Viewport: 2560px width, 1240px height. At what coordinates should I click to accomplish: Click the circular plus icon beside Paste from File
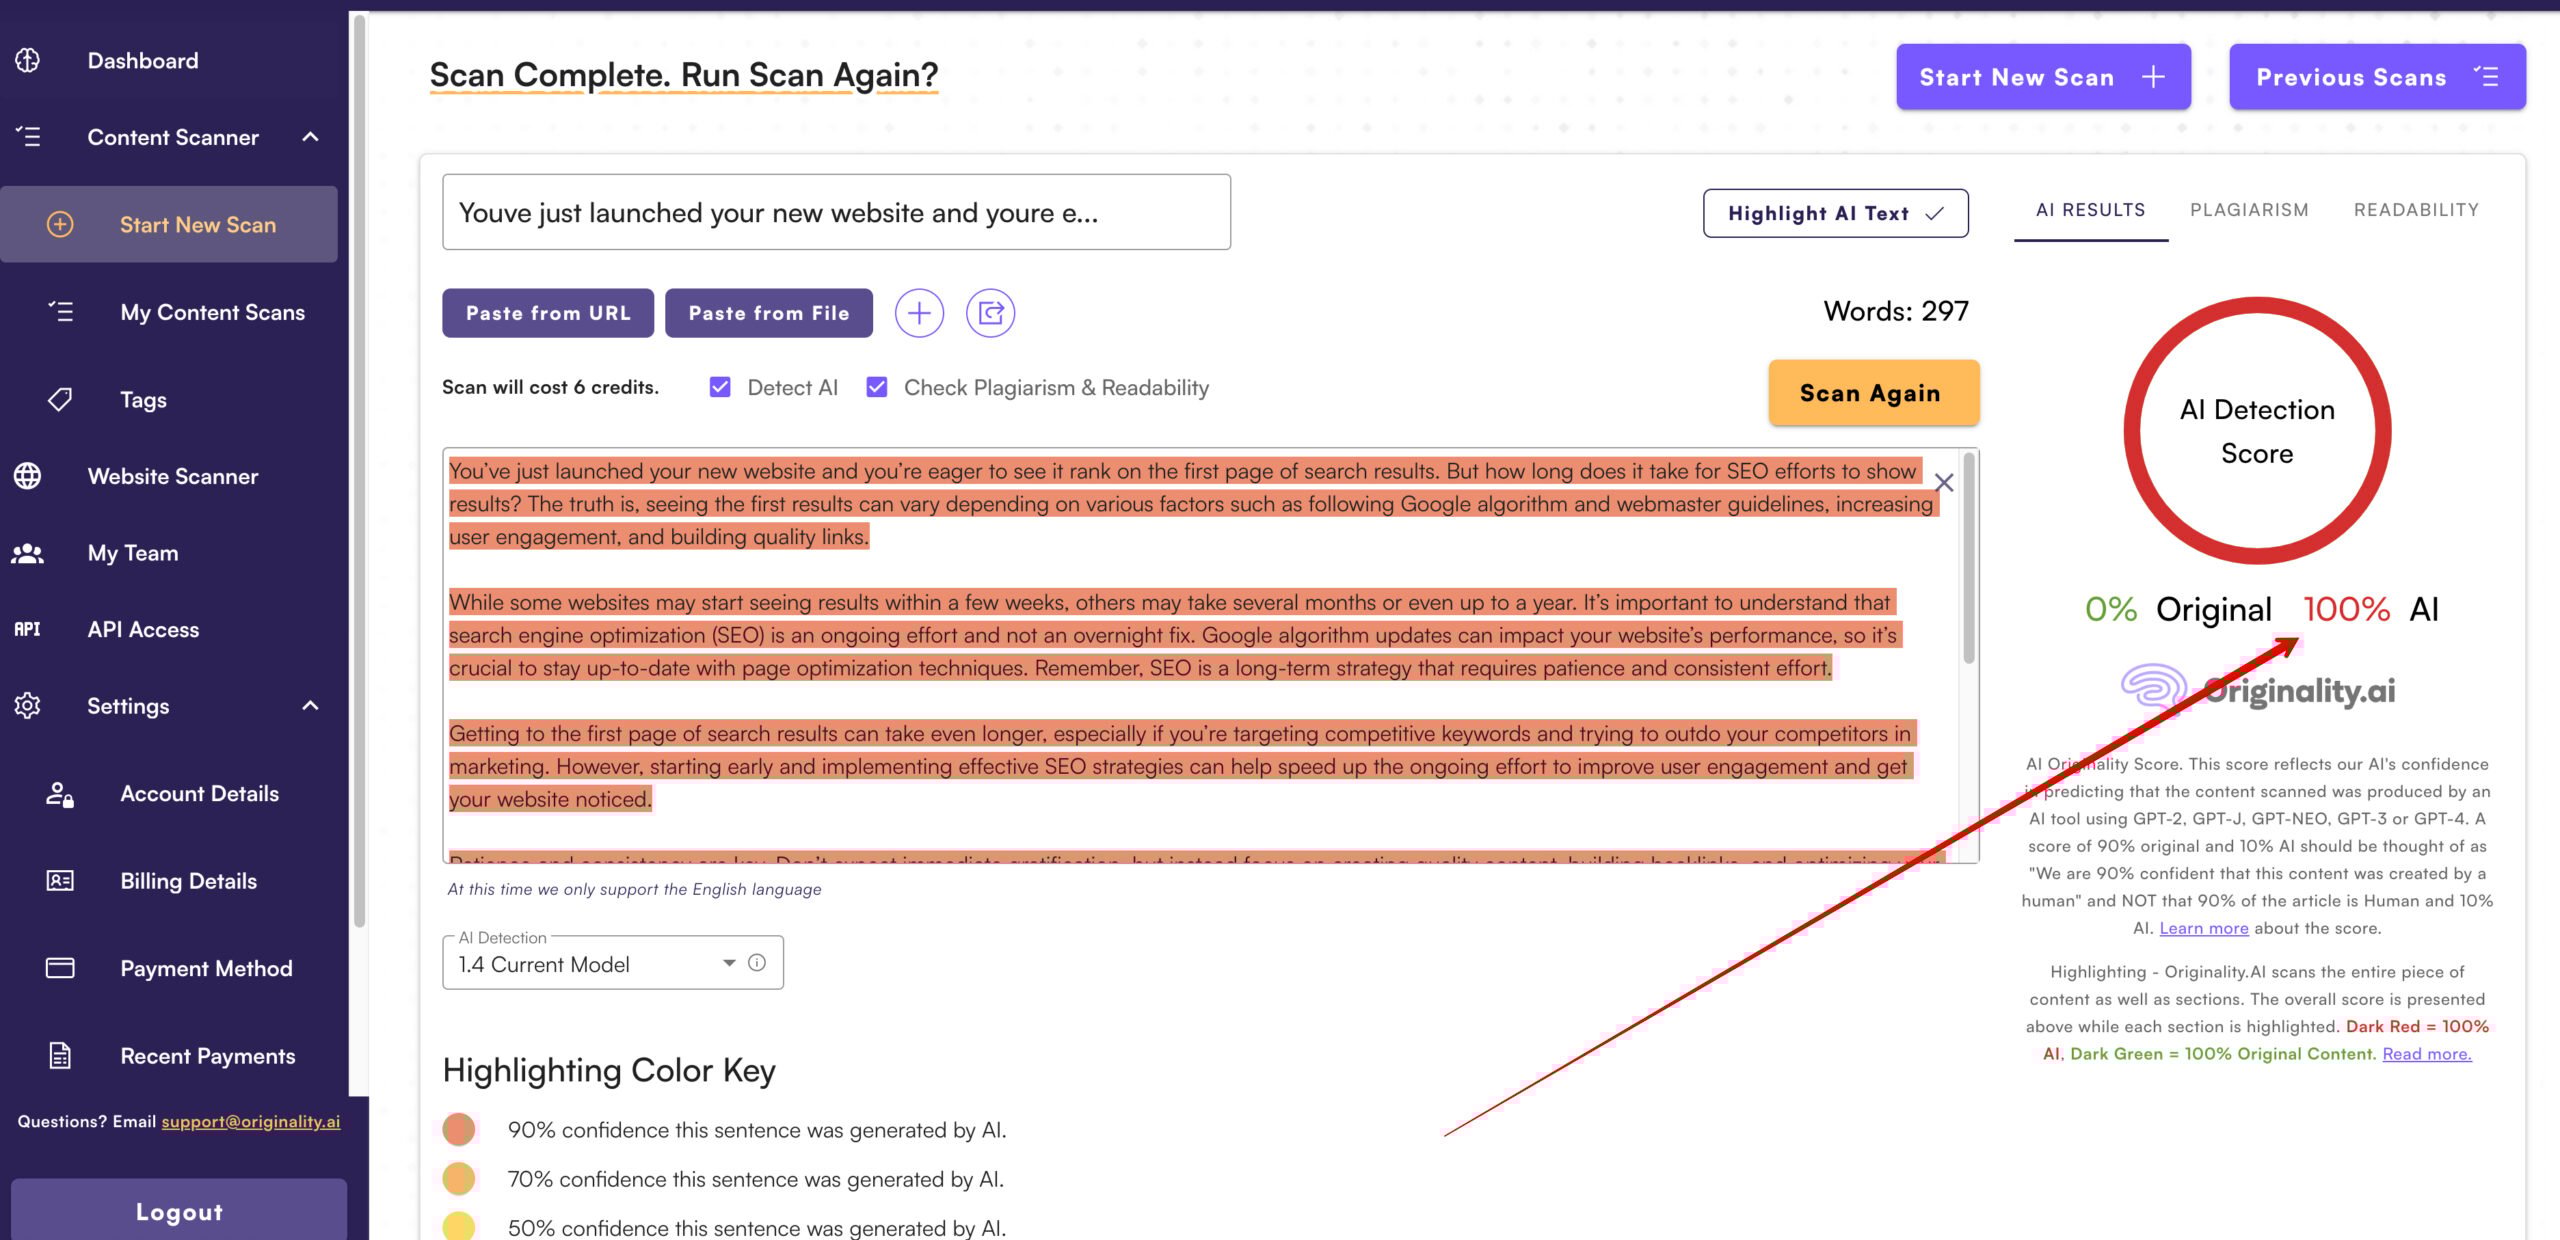tap(918, 313)
